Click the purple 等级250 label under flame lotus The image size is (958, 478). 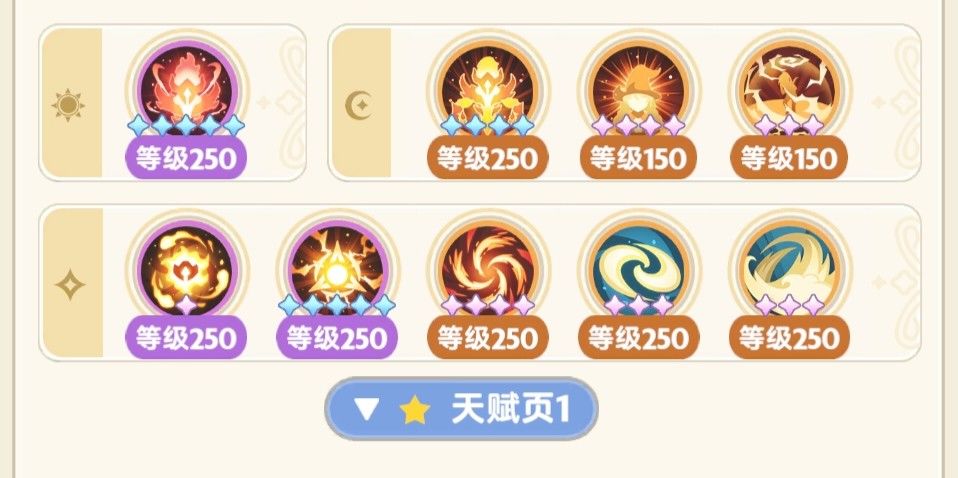coord(186,158)
